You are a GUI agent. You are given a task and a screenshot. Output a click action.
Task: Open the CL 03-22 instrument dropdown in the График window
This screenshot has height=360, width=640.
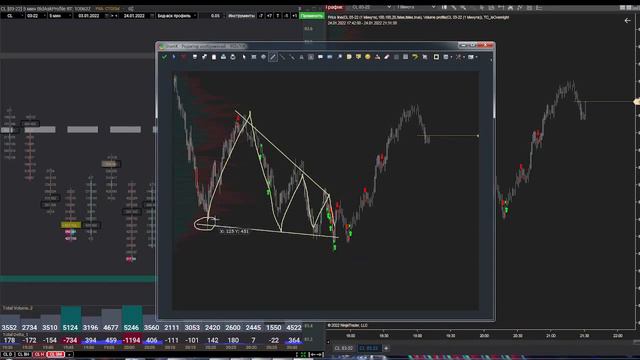click(x=371, y=7)
